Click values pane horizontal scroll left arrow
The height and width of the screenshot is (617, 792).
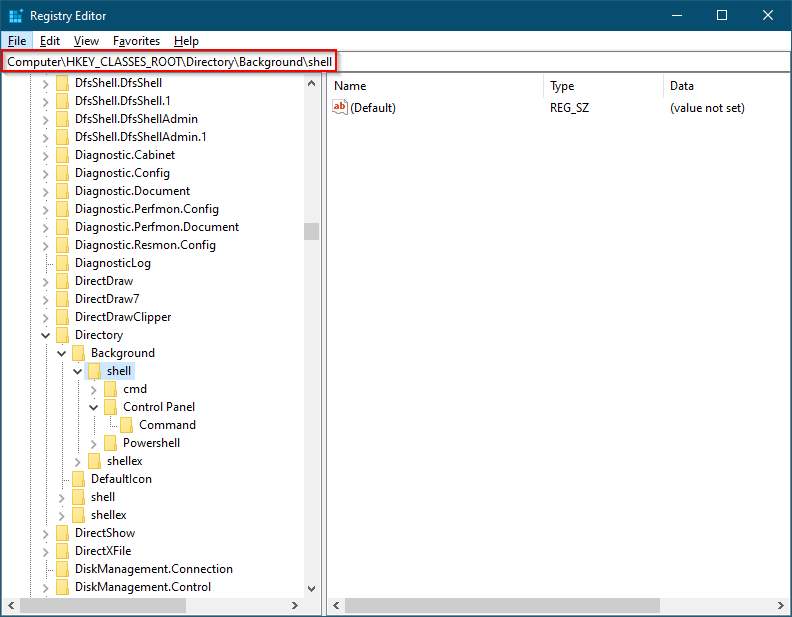(x=336, y=605)
